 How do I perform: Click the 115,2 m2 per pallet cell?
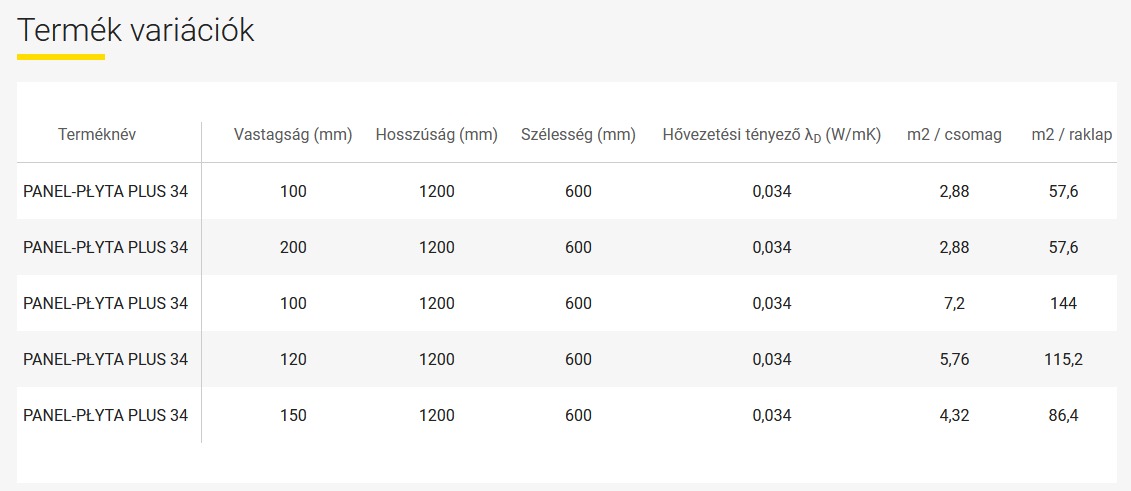pyautogui.click(x=1064, y=359)
